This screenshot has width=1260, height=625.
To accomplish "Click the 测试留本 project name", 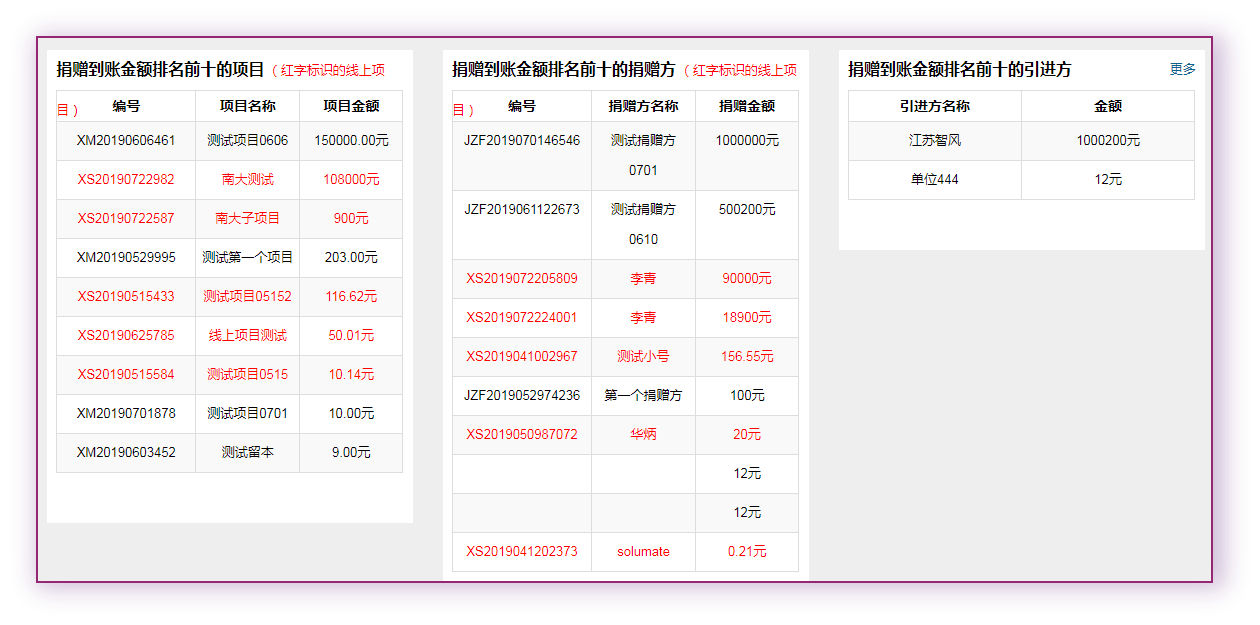I will 247,453.
